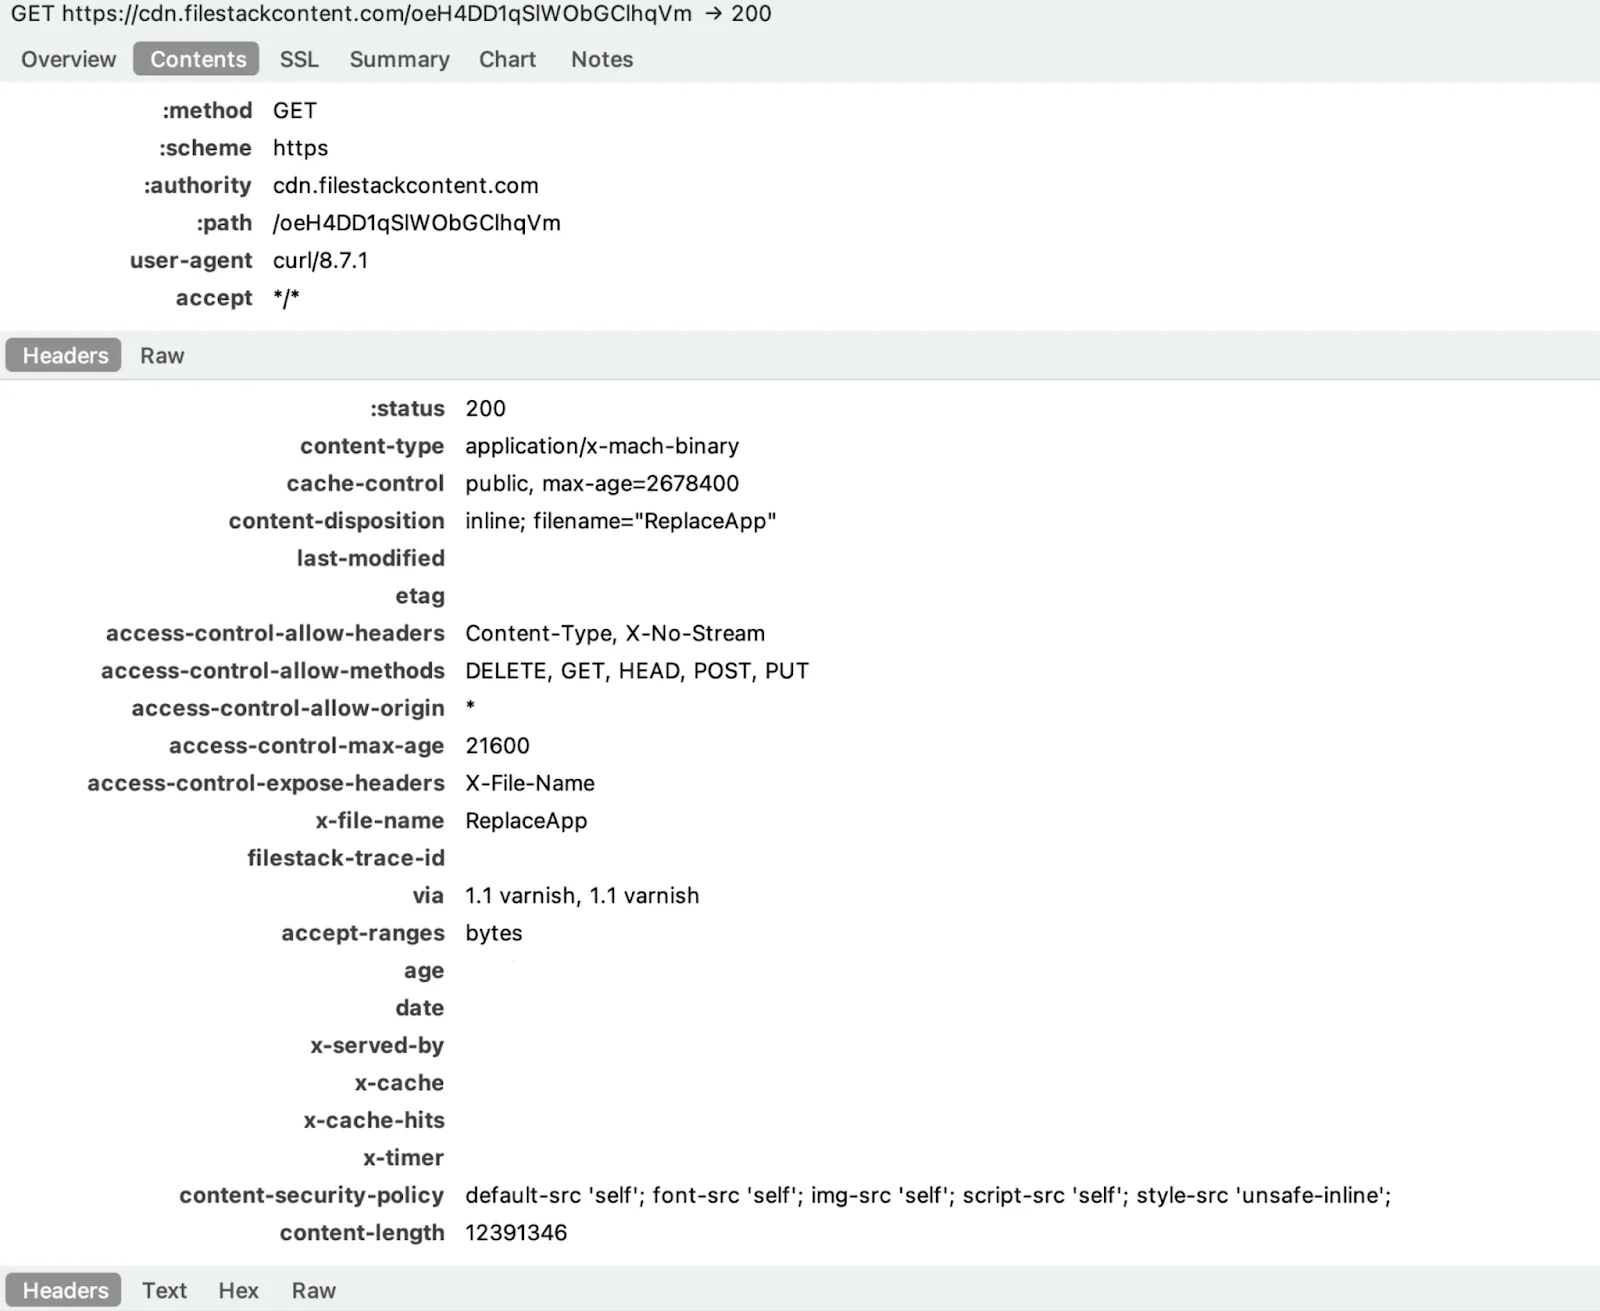Click the user-agent curl/8.7.1 value

(x=320, y=260)
